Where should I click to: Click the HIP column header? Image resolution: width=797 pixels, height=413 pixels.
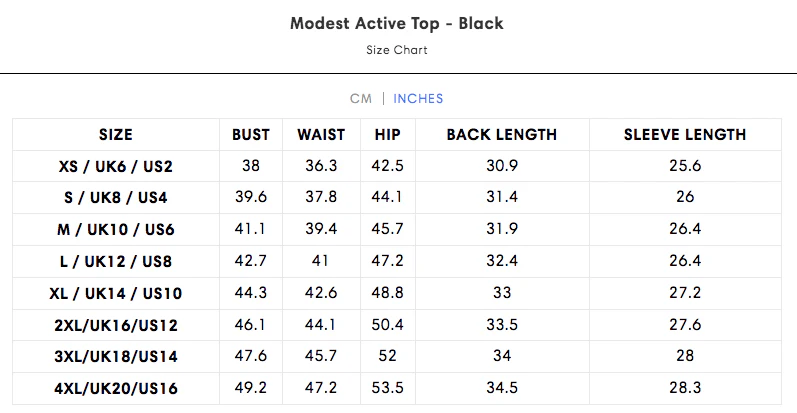tap(387, 135)
